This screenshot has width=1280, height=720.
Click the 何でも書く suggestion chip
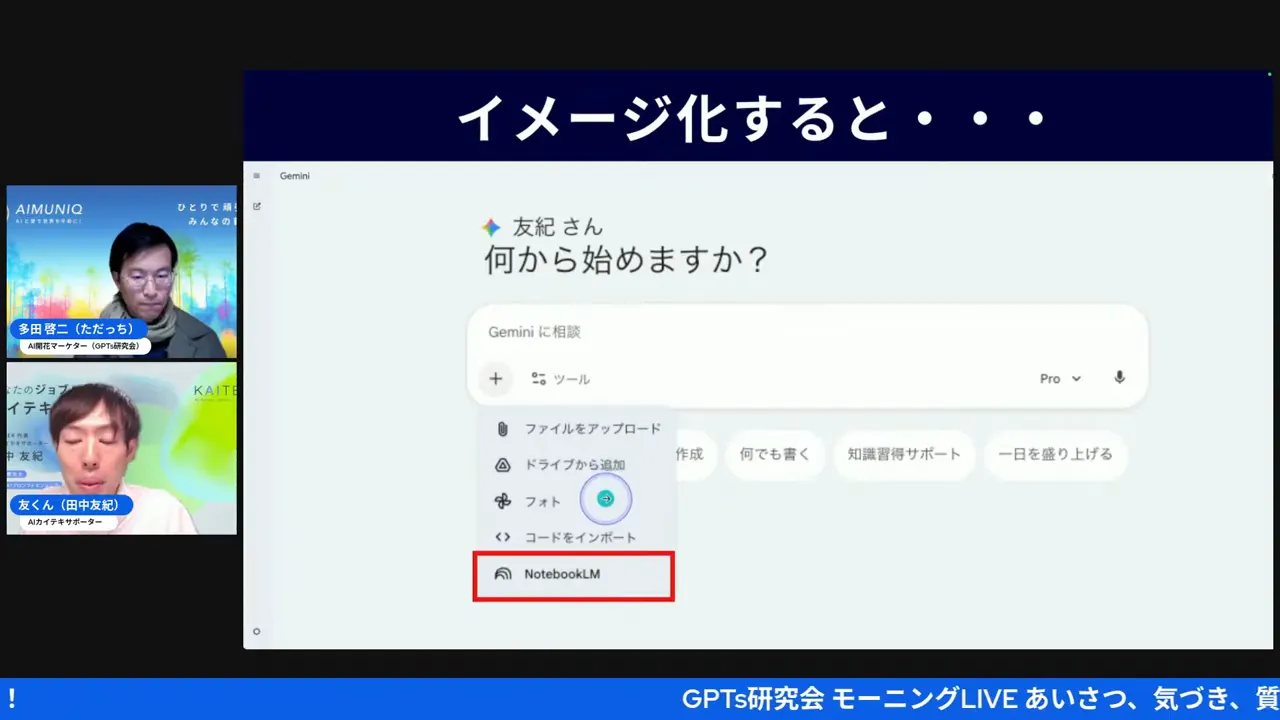(x=775, y=454)
